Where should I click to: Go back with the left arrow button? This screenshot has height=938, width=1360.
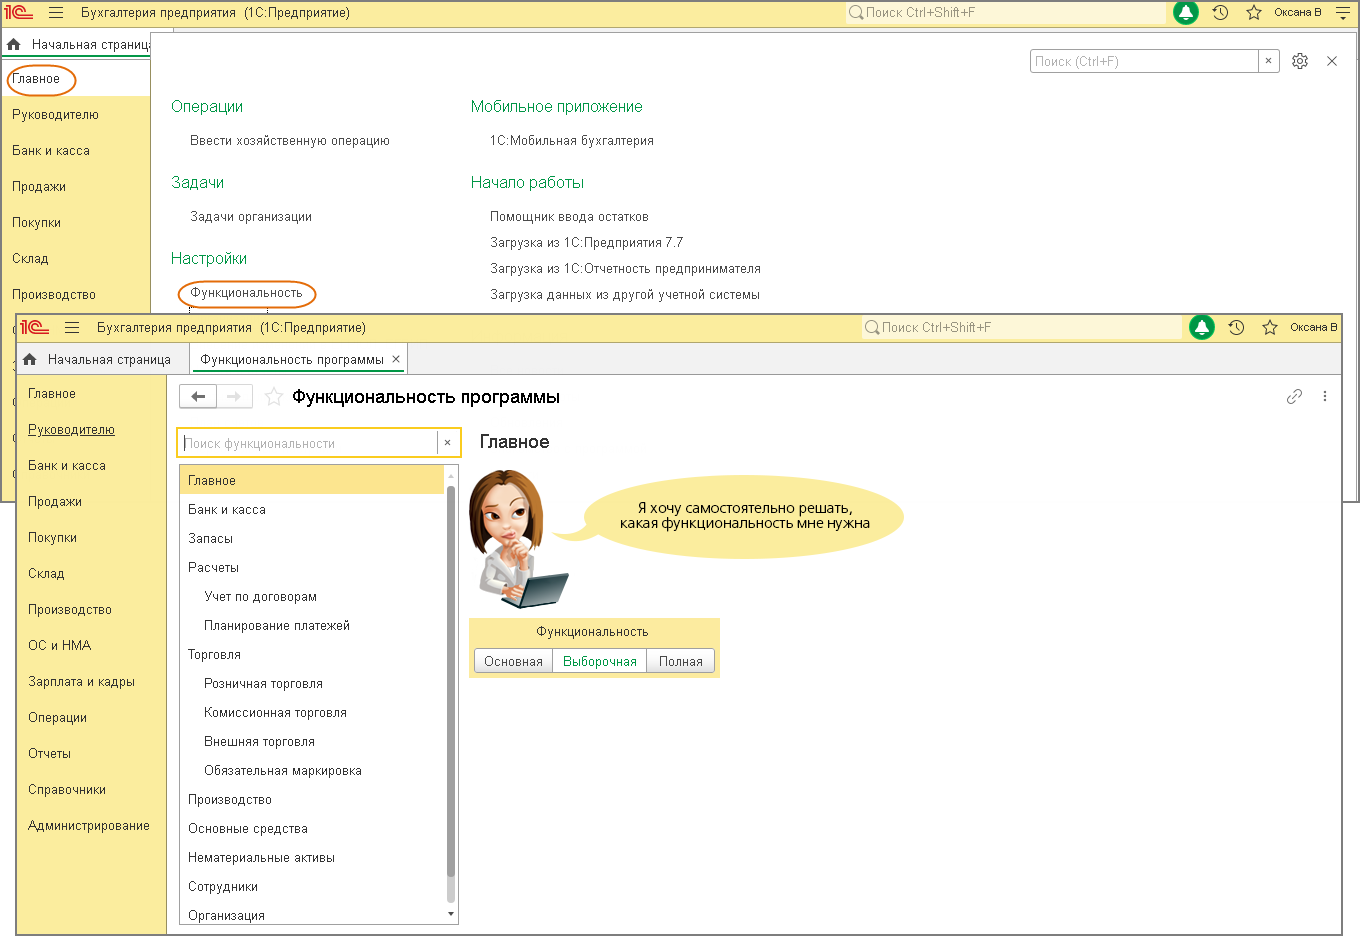(x=198, y=397)
